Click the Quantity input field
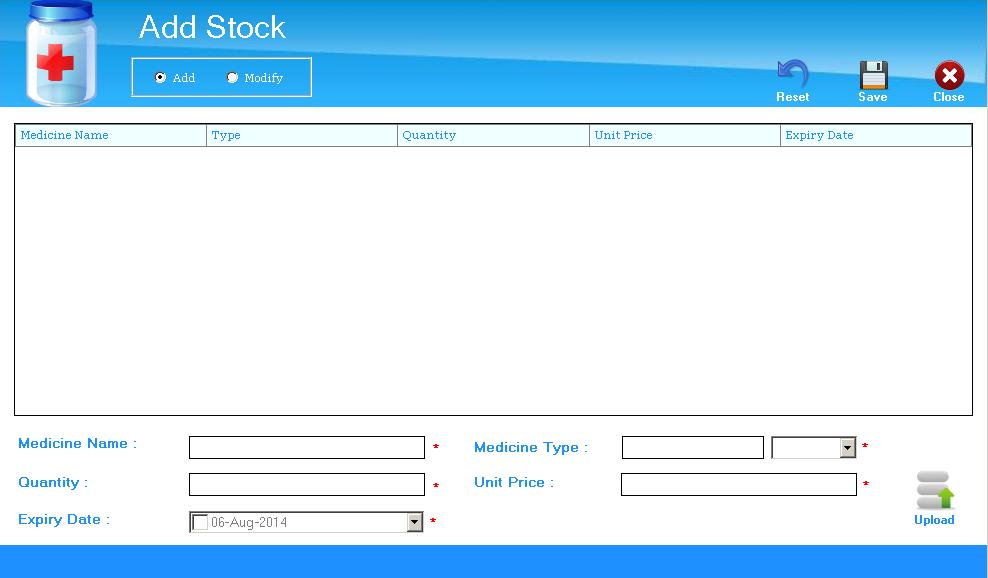Viewport: 988px width, 578px height. click(x=307, y=485)
